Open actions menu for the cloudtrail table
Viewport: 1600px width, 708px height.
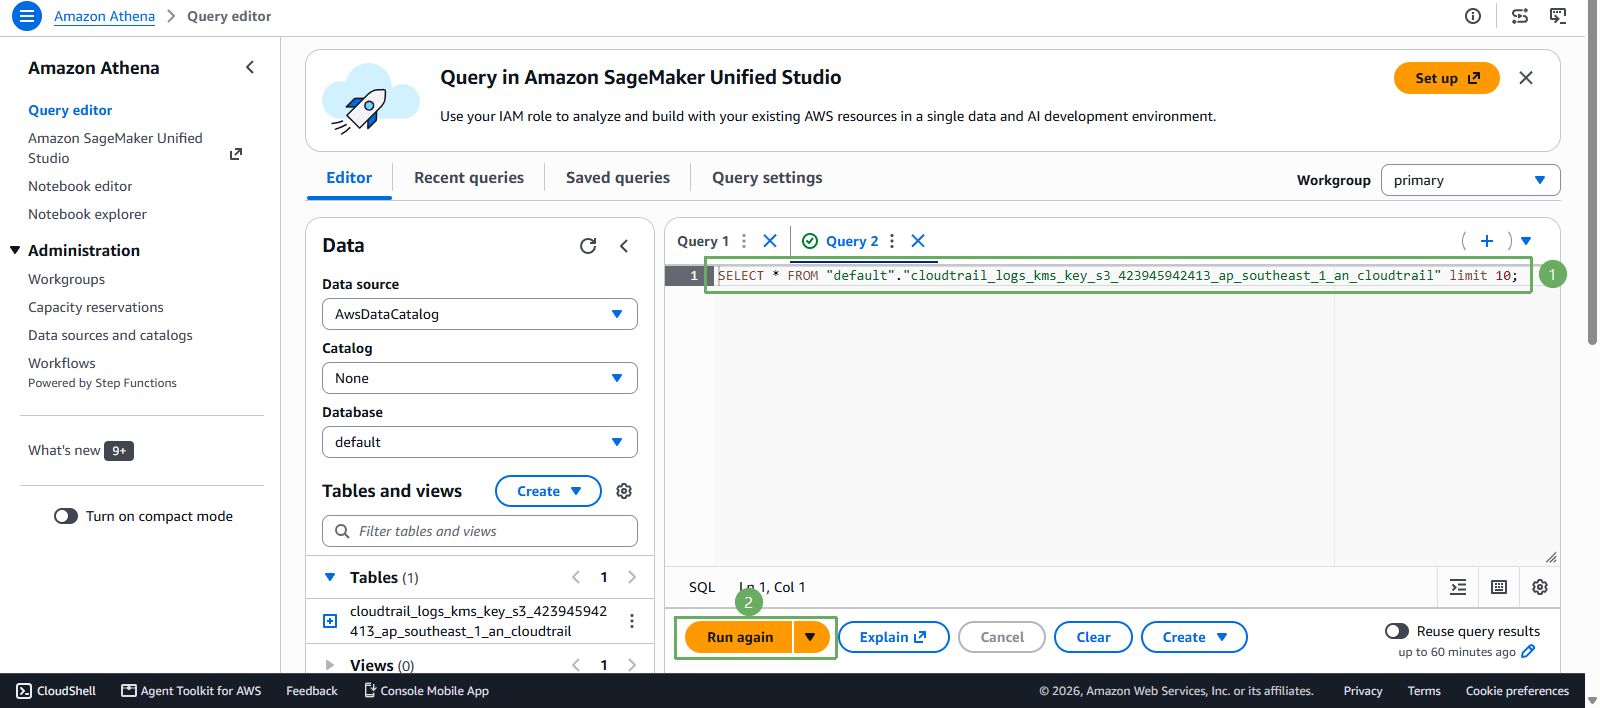pos(632,621)
